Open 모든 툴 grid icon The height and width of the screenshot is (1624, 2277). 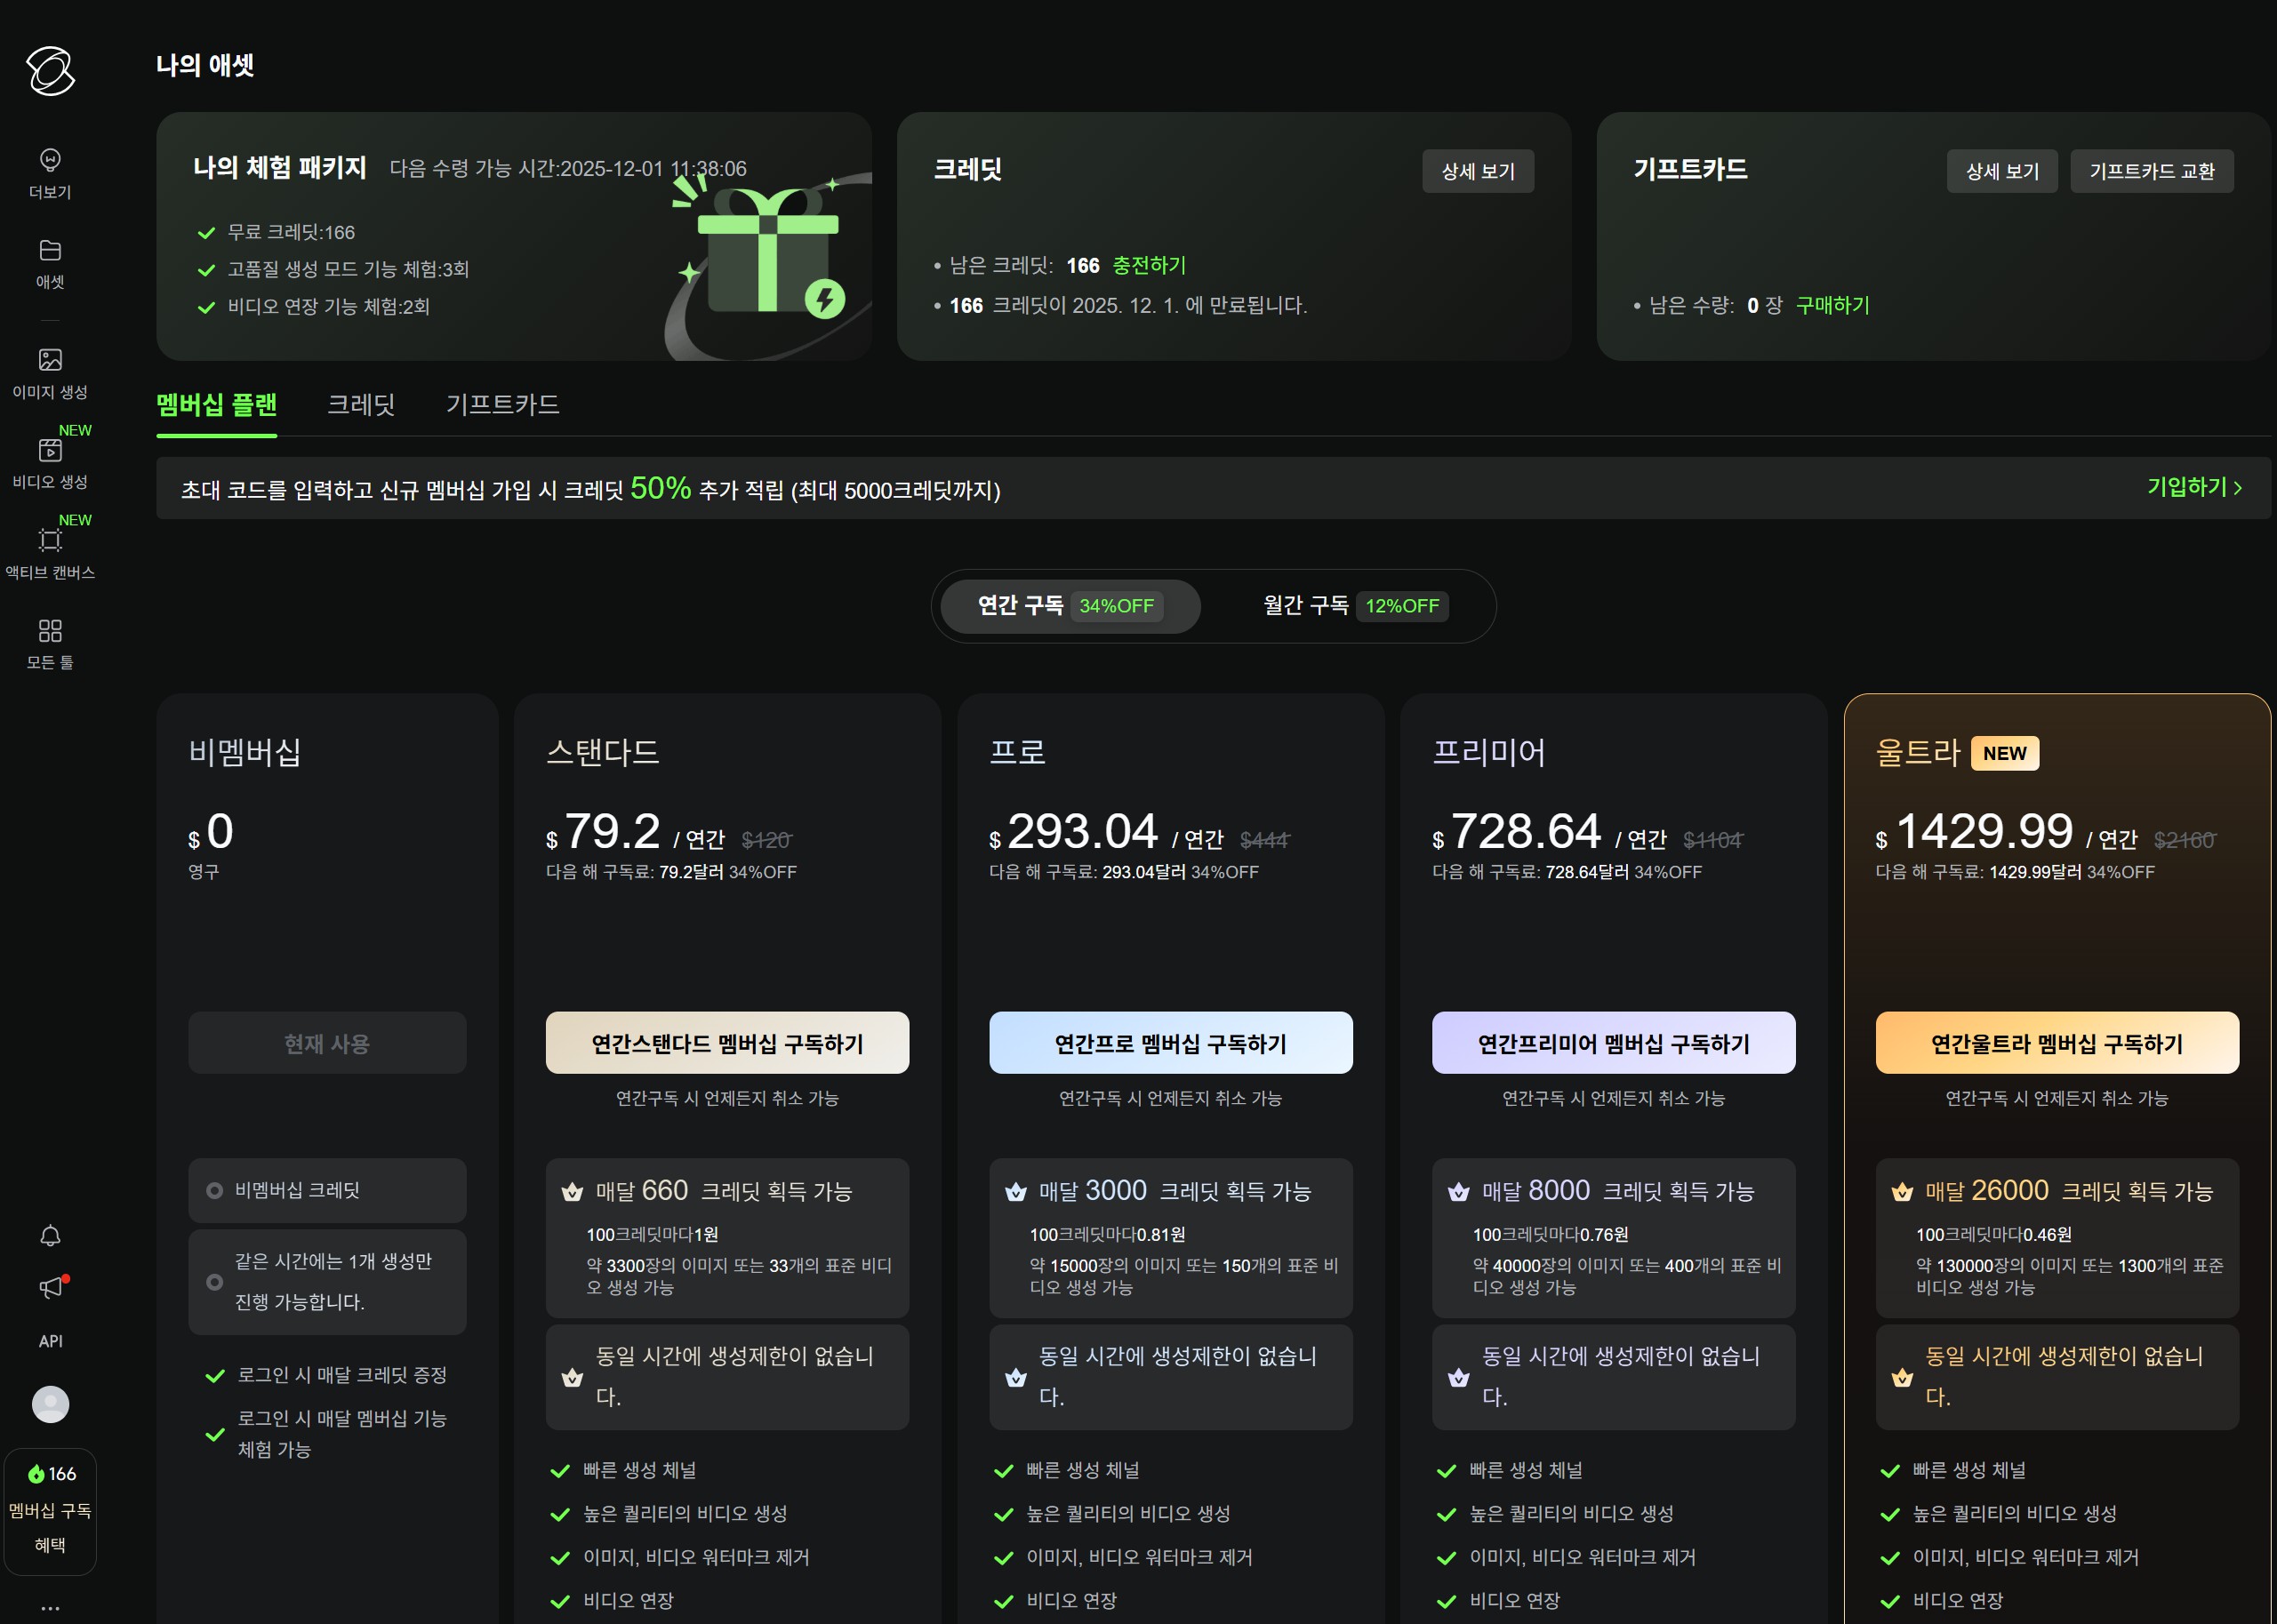(x=50, y=631)
